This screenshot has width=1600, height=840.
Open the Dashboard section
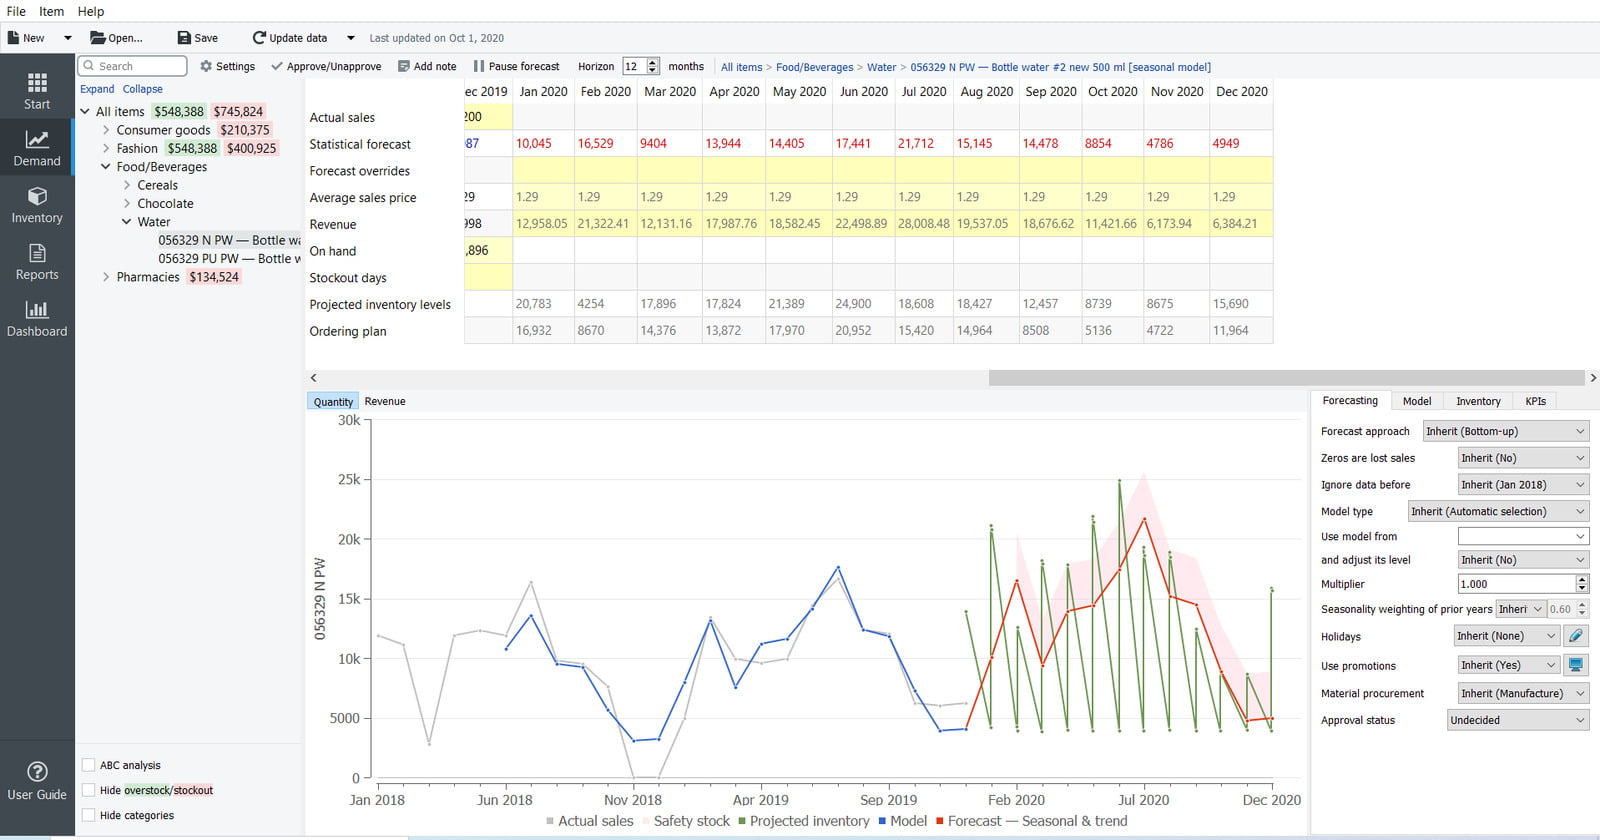point(37,319)
